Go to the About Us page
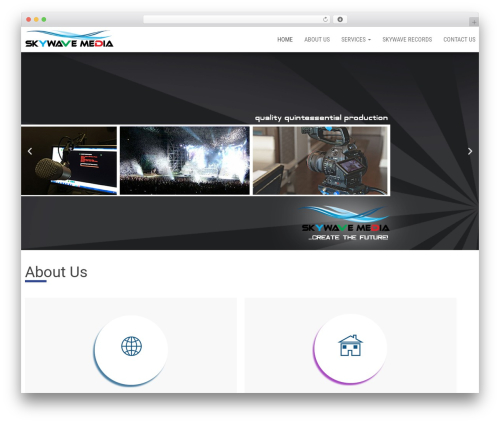The width and height of the screenshot is (500, 423). 317,40
